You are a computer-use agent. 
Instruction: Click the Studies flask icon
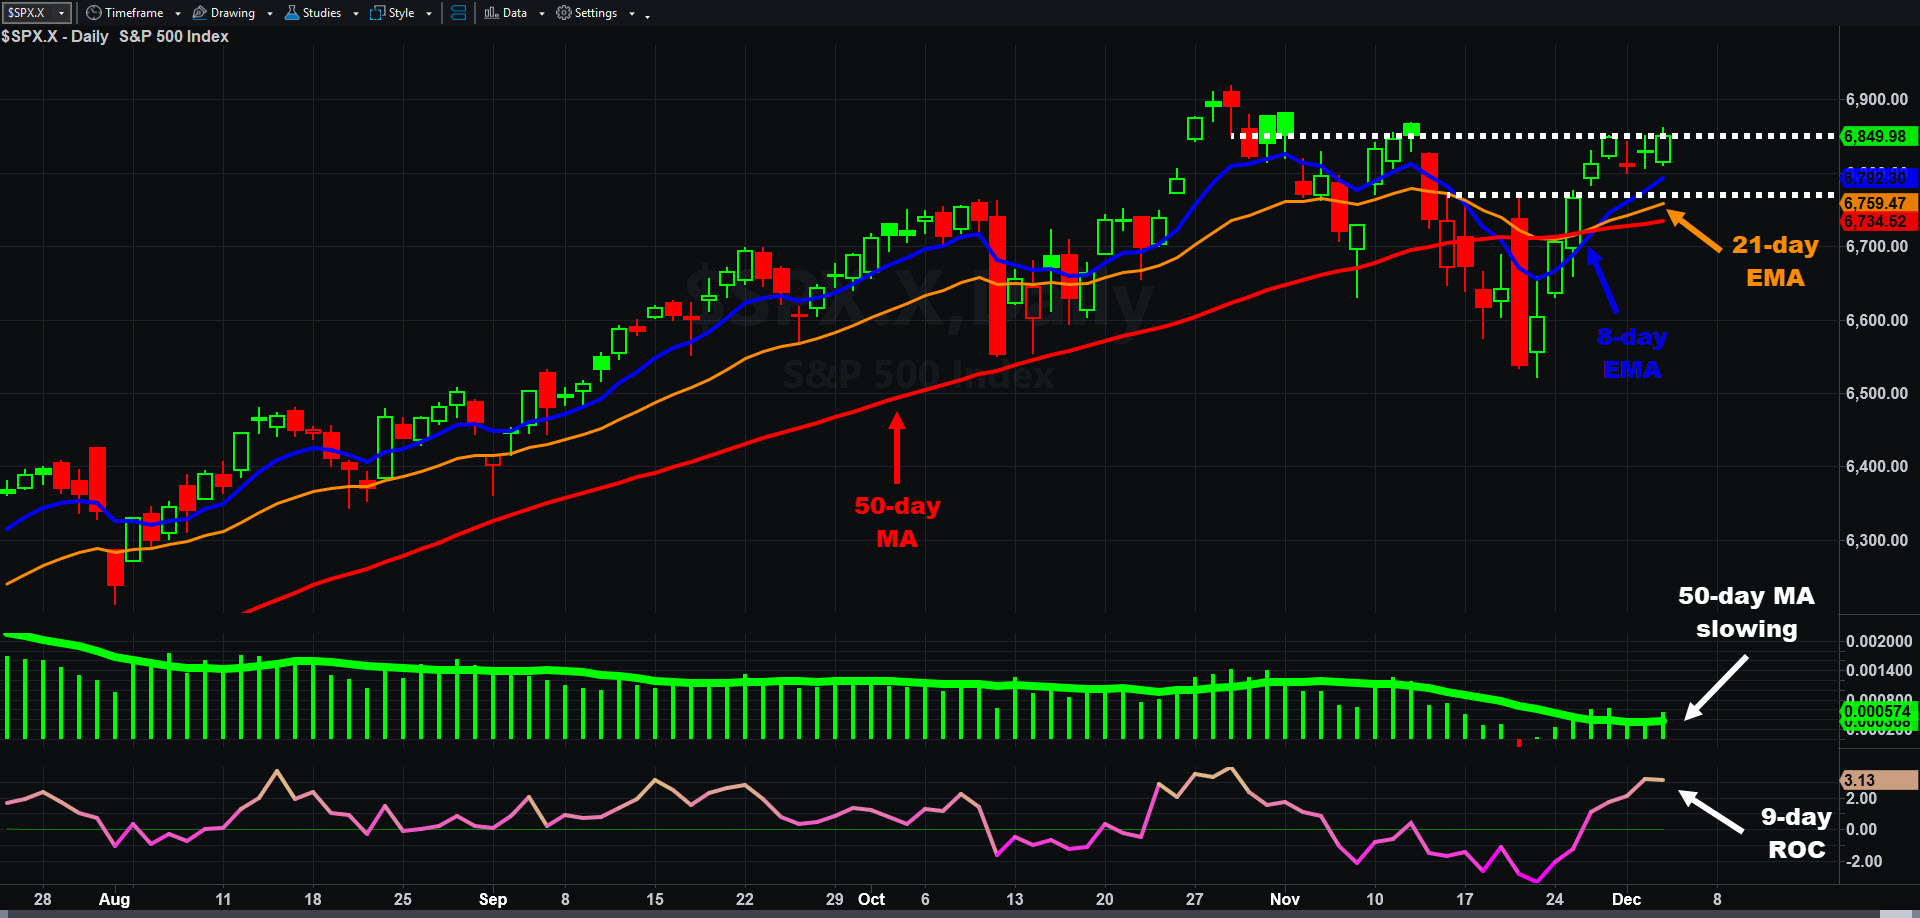pos(292,13)
